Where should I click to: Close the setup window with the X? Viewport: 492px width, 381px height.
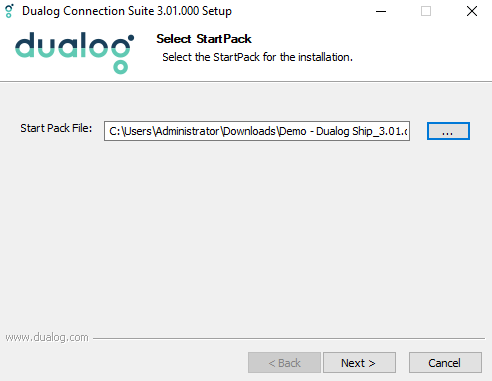point(472,11)
